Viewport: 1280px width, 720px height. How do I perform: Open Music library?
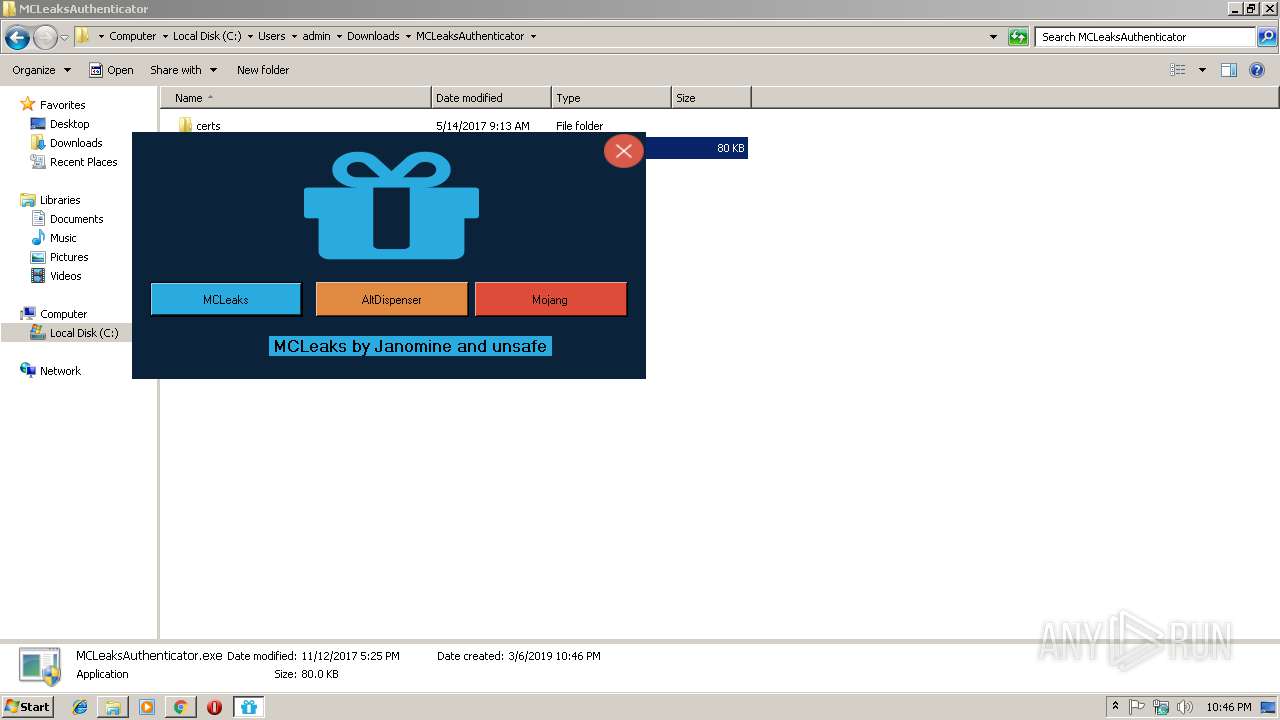point(63,238)
